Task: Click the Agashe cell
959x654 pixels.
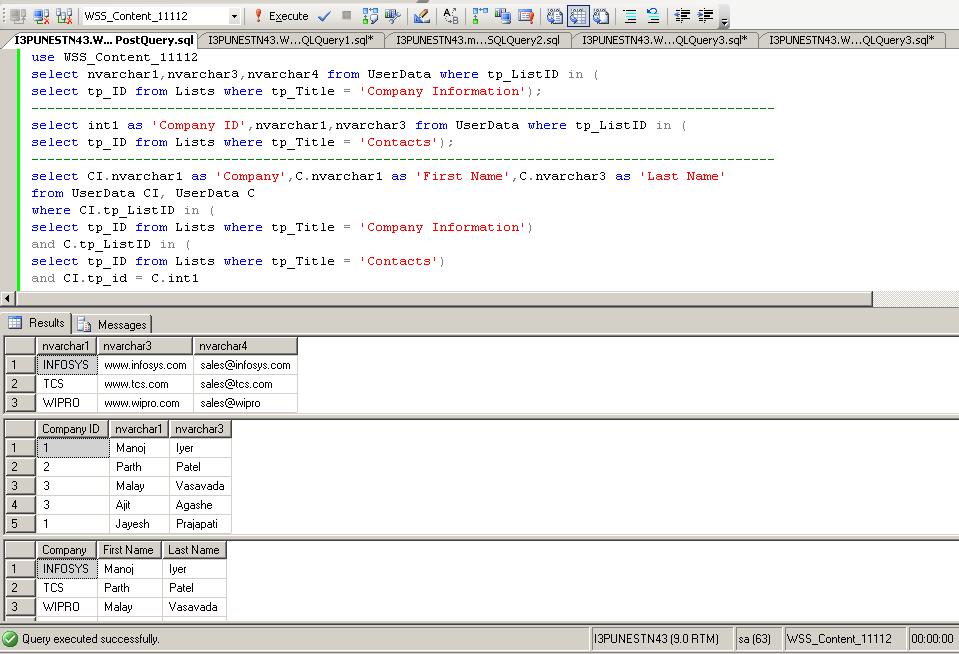Action: click(x=201, y=505)
